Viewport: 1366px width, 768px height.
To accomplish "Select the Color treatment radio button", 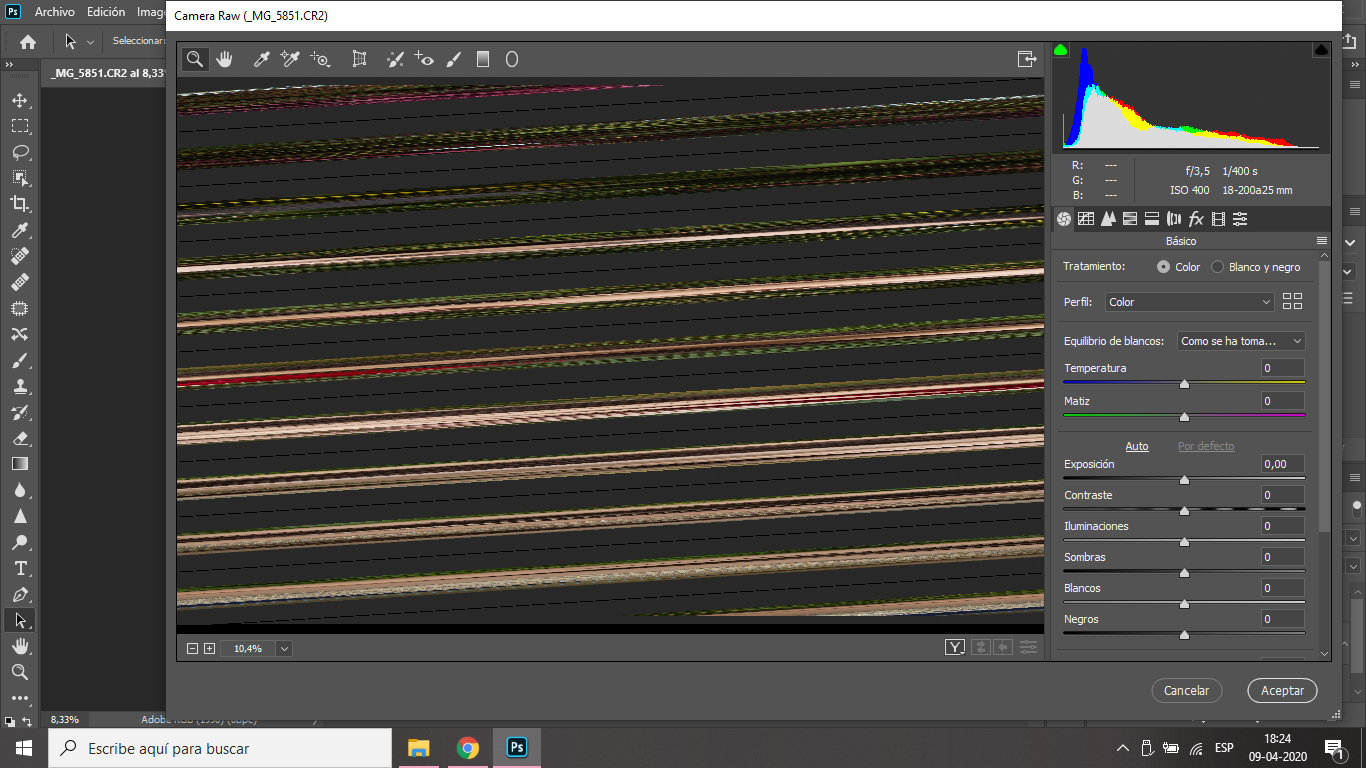I will pyautogui.click(x=1163, y=267).
